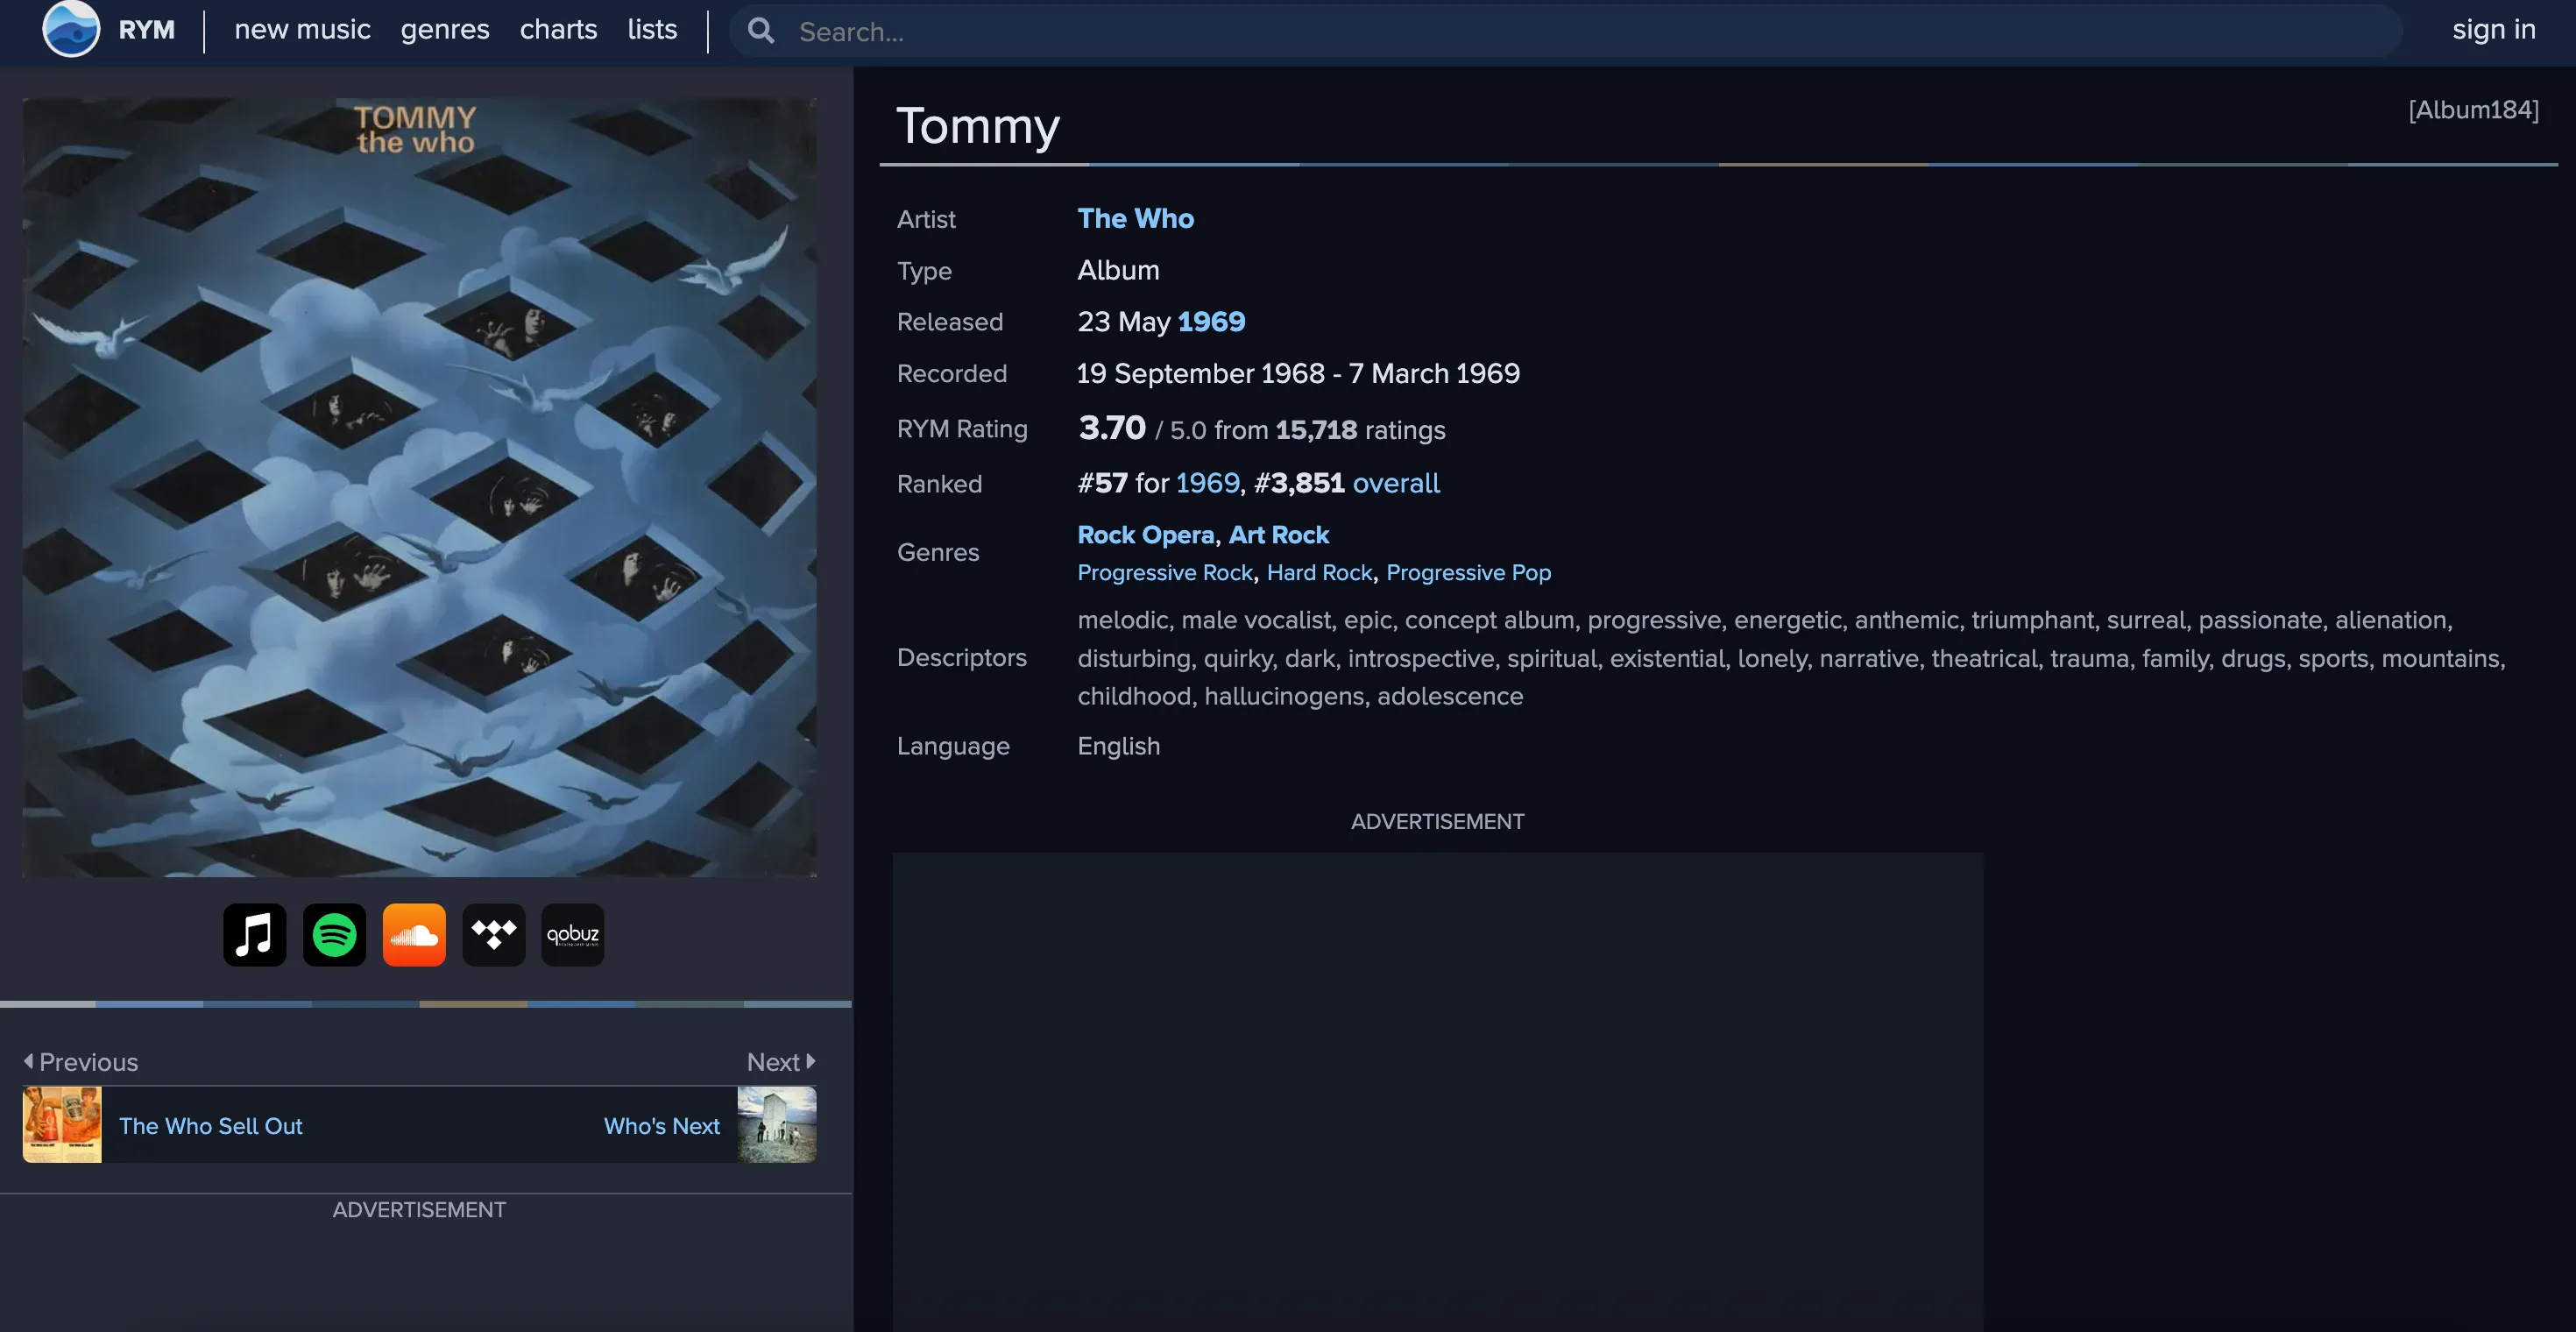Browse the genres section
This screenshot has height=1332, width=2576.
pyautogui.click(x=444, y=29)
